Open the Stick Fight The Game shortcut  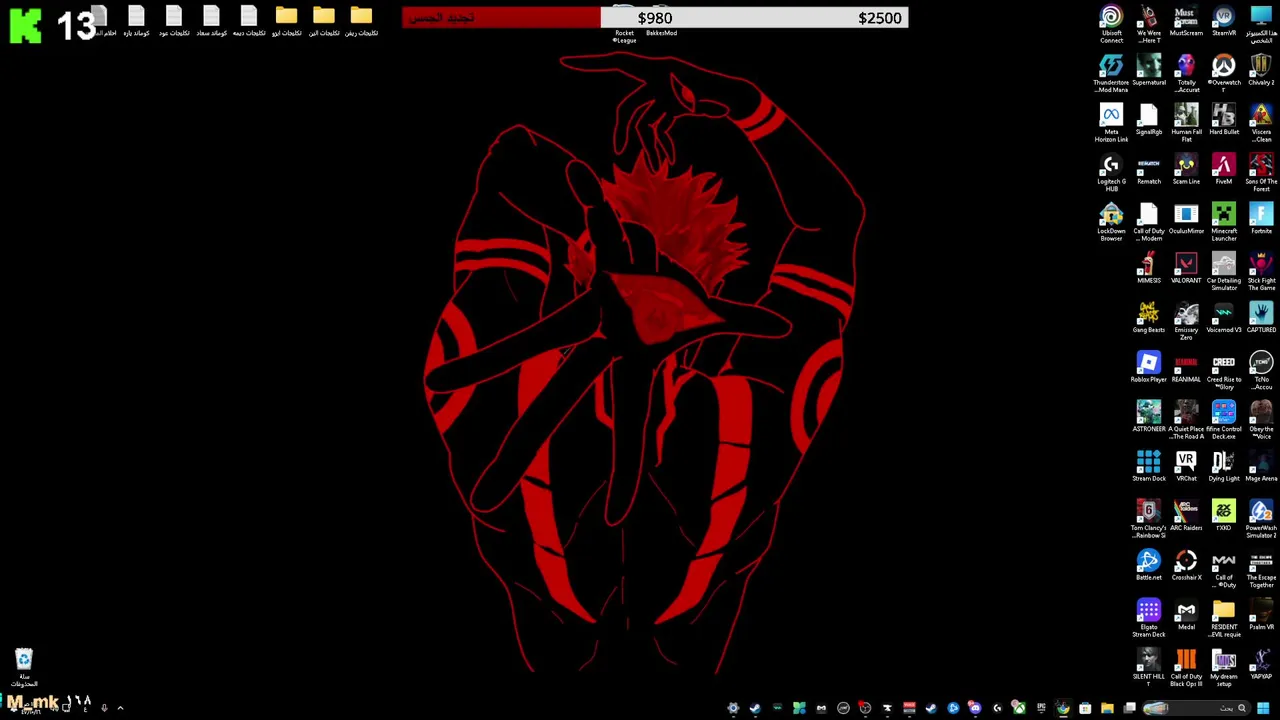click(x=1260, y=272)
